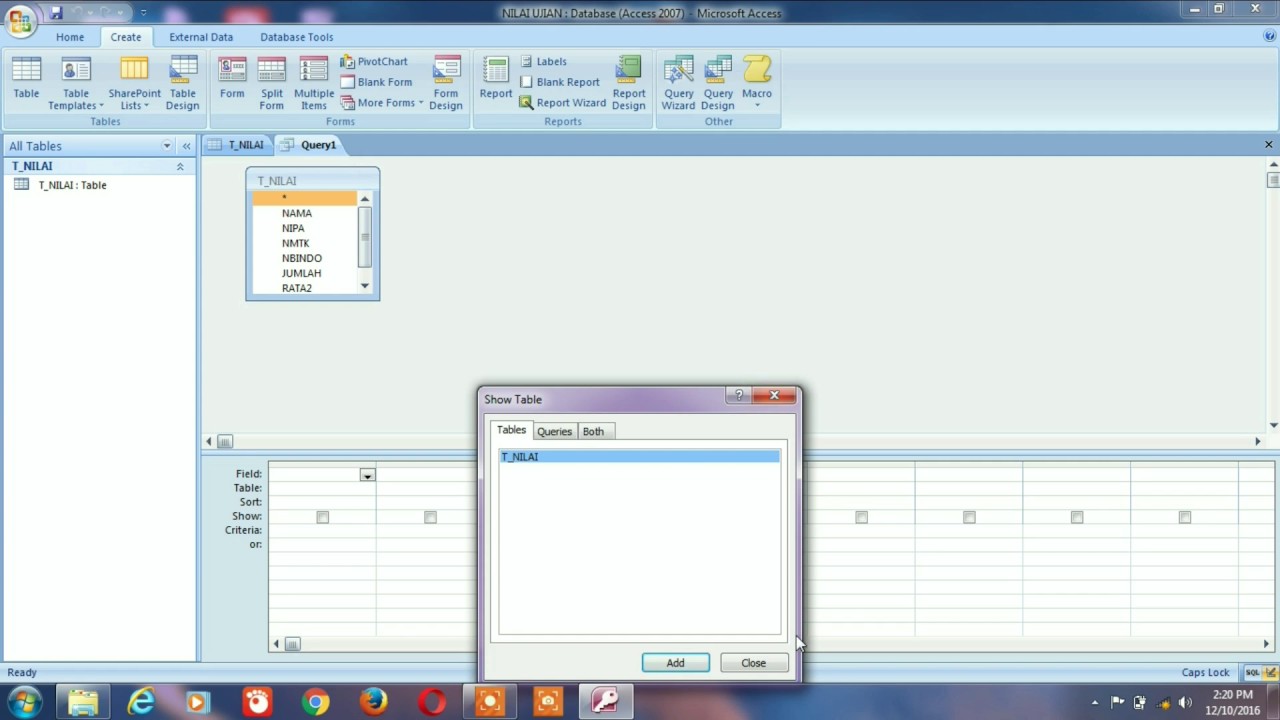Click Close button in Show Table dialog

click(753, 663)
